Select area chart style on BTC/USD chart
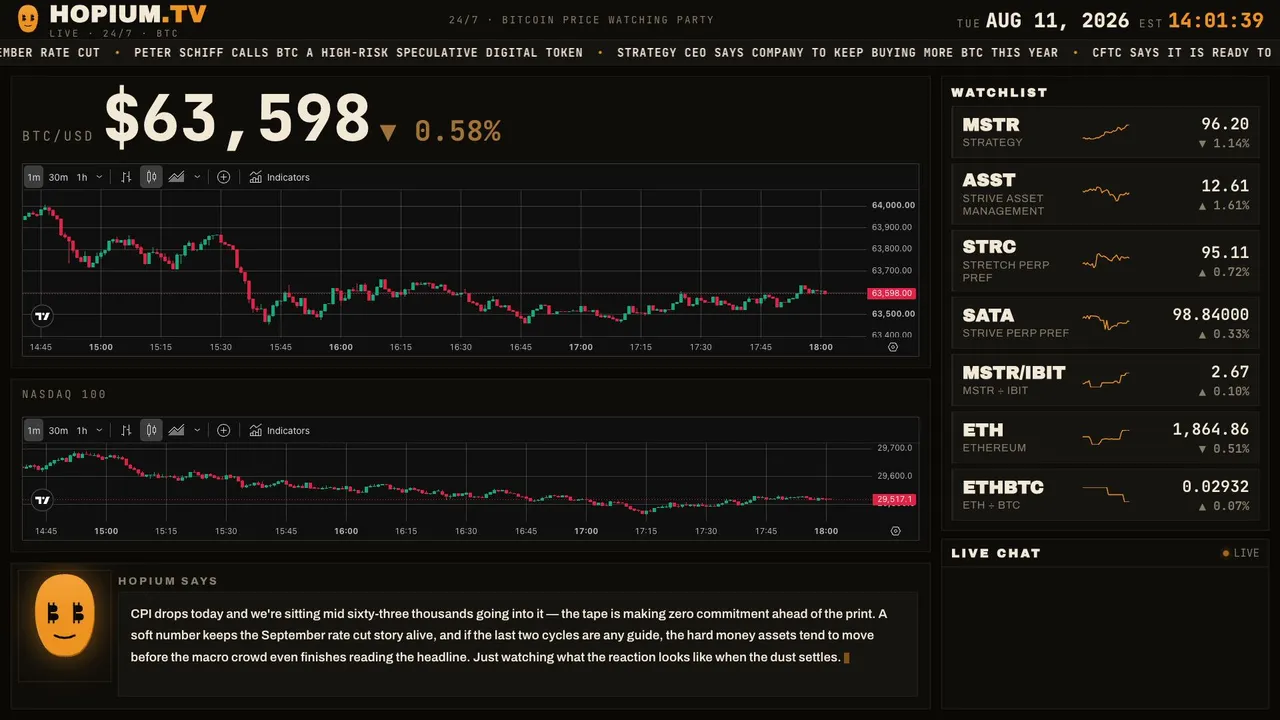The width and height of the screenshot is (1280, 720). [x=176, y=177]
